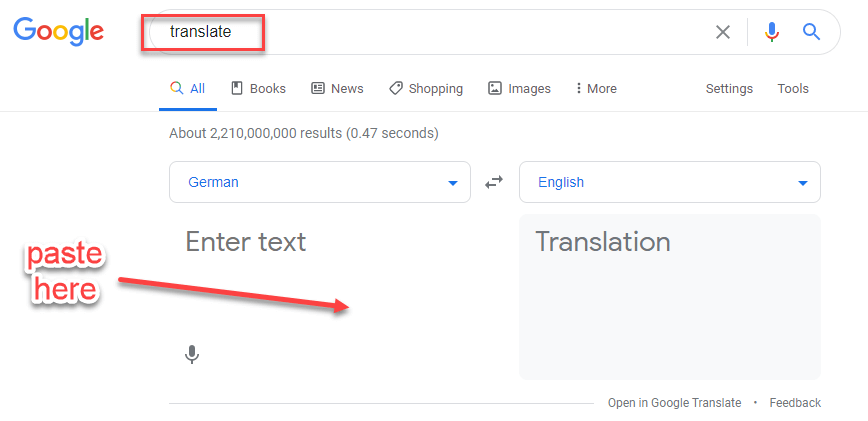
Task: Click the Feedback link
Action: [x=795, y=403]
